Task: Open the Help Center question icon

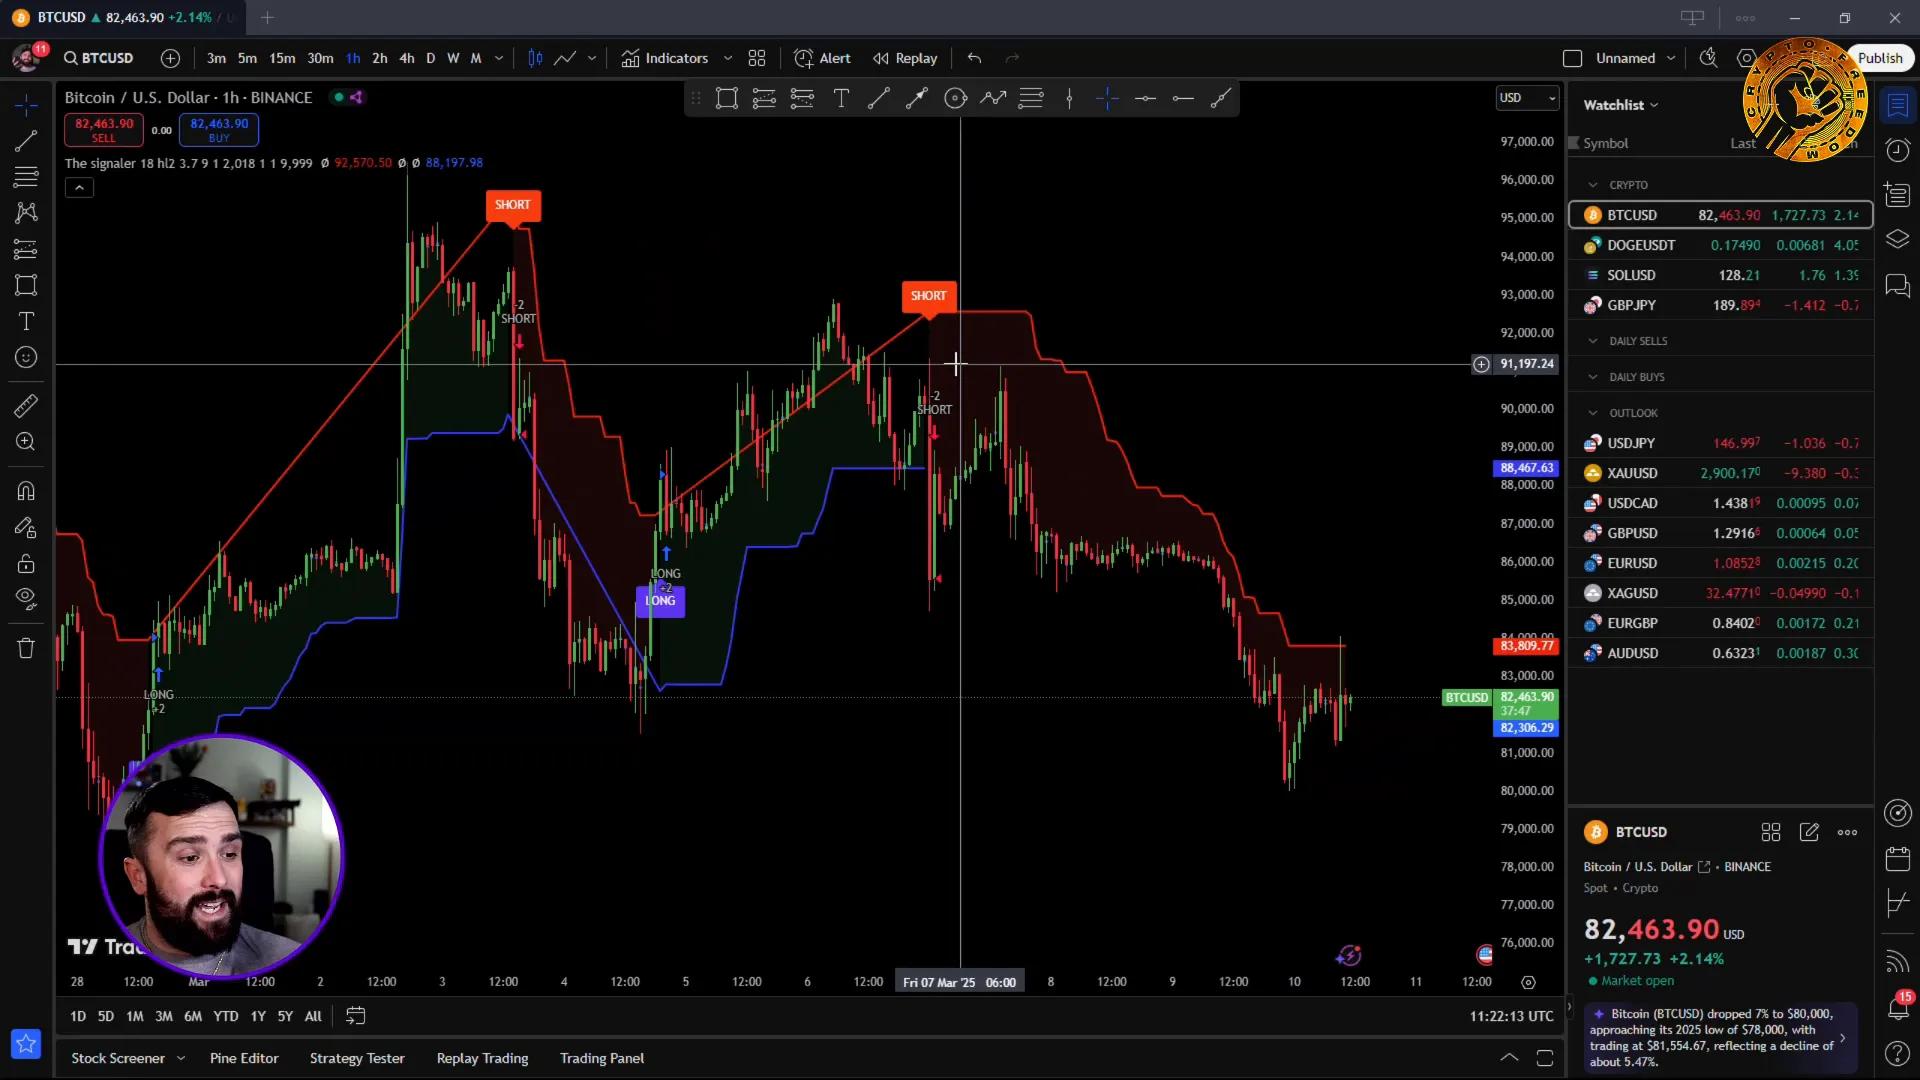Action: click(x=1897, y=1053)
